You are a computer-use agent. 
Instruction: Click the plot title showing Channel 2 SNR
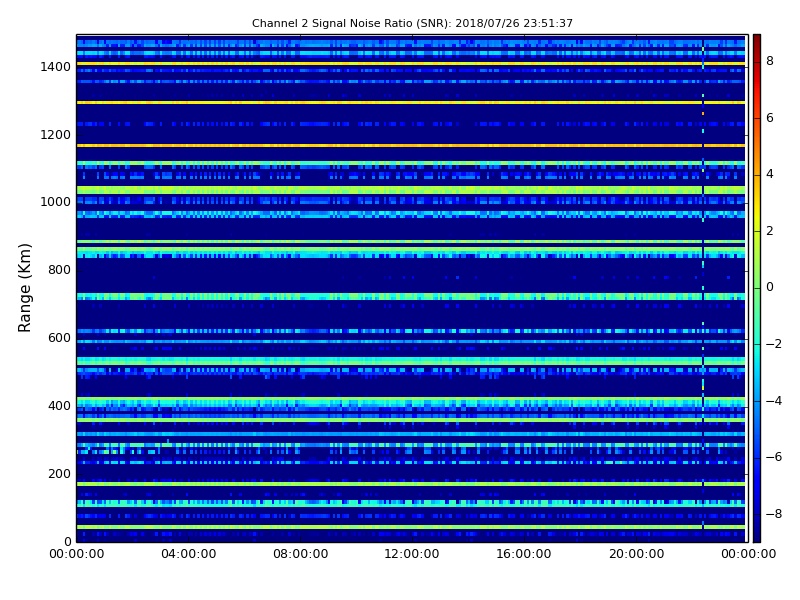coord(412,23)
